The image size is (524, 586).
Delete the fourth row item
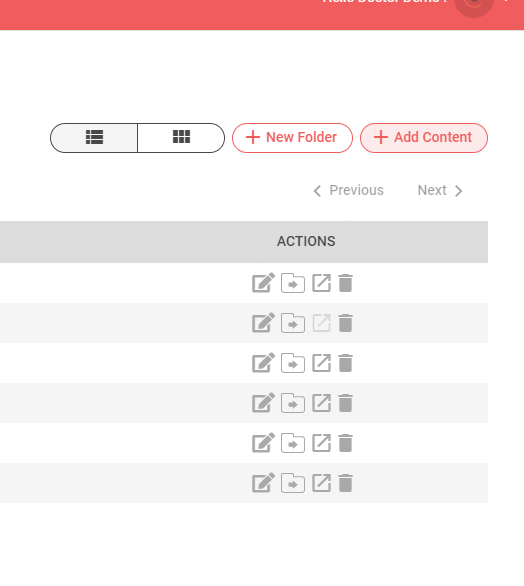point(345,403)
